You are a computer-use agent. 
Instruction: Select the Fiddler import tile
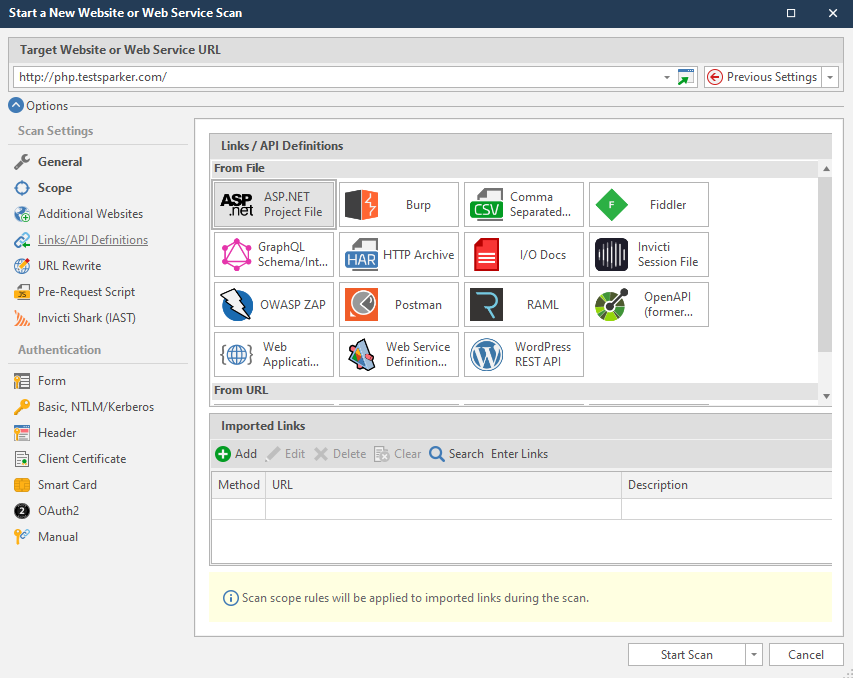click(x=649, y=205)
